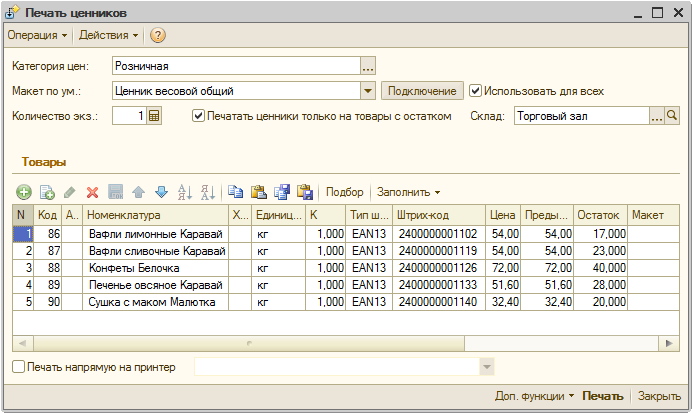Click the Закрыть button
Screen dimensions: 692x413
pyautogui.click(x=659, y=396)
